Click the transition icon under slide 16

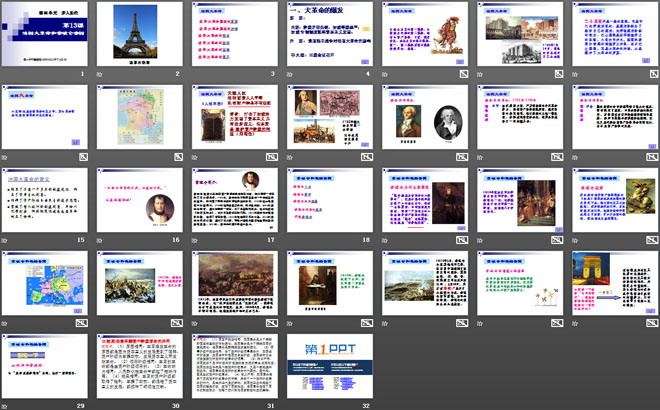(100, 240)
